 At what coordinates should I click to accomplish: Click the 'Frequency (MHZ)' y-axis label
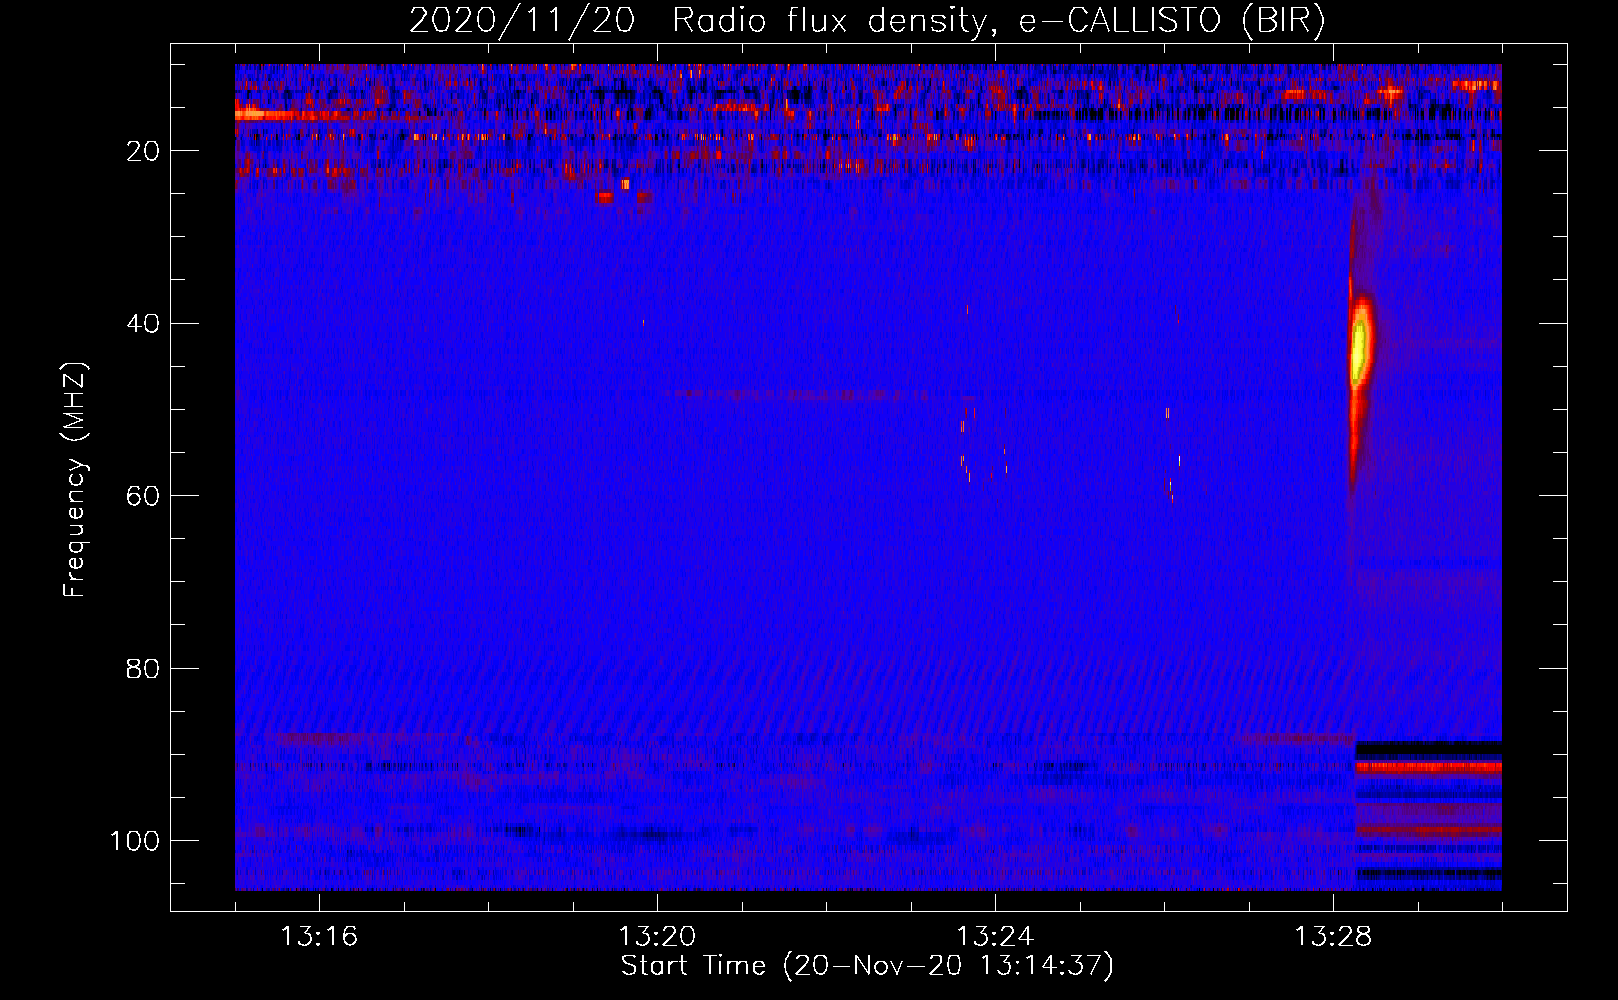pos(75,480)
